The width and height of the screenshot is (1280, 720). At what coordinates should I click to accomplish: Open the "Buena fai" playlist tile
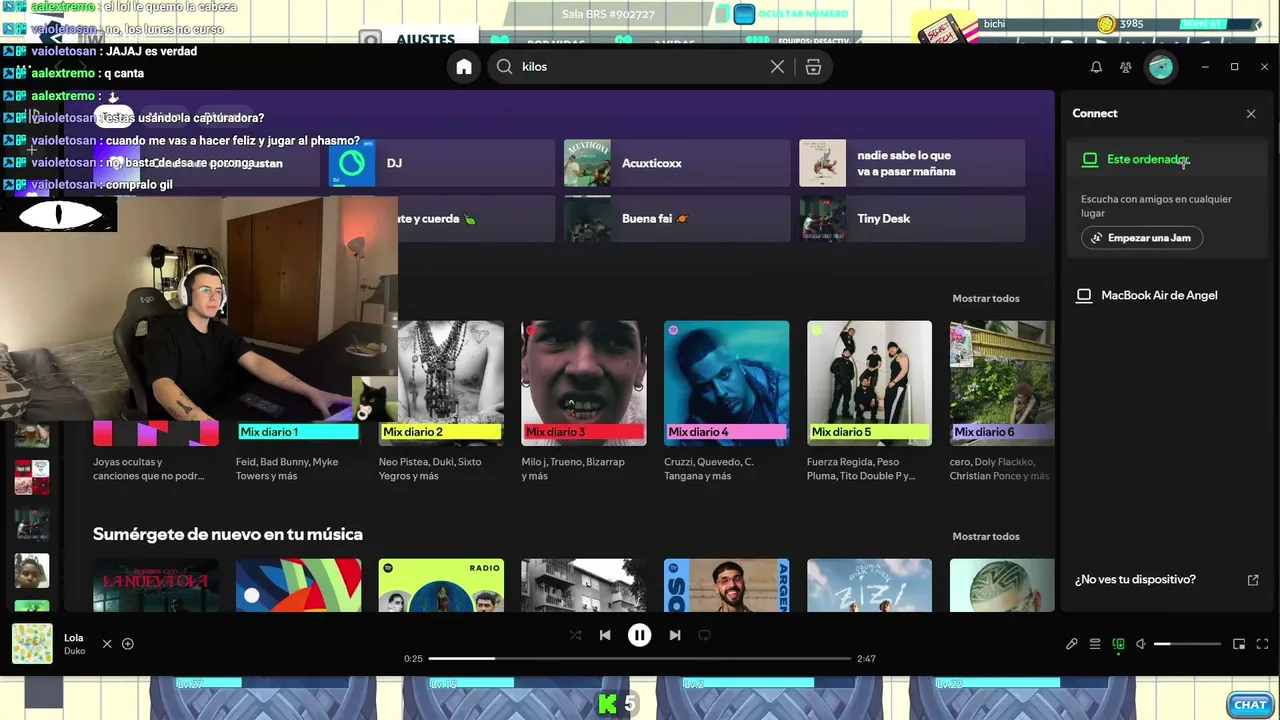click(677, 219)
